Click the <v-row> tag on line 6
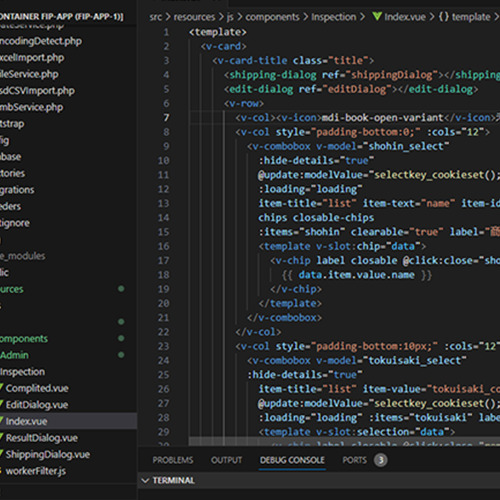 244,104
